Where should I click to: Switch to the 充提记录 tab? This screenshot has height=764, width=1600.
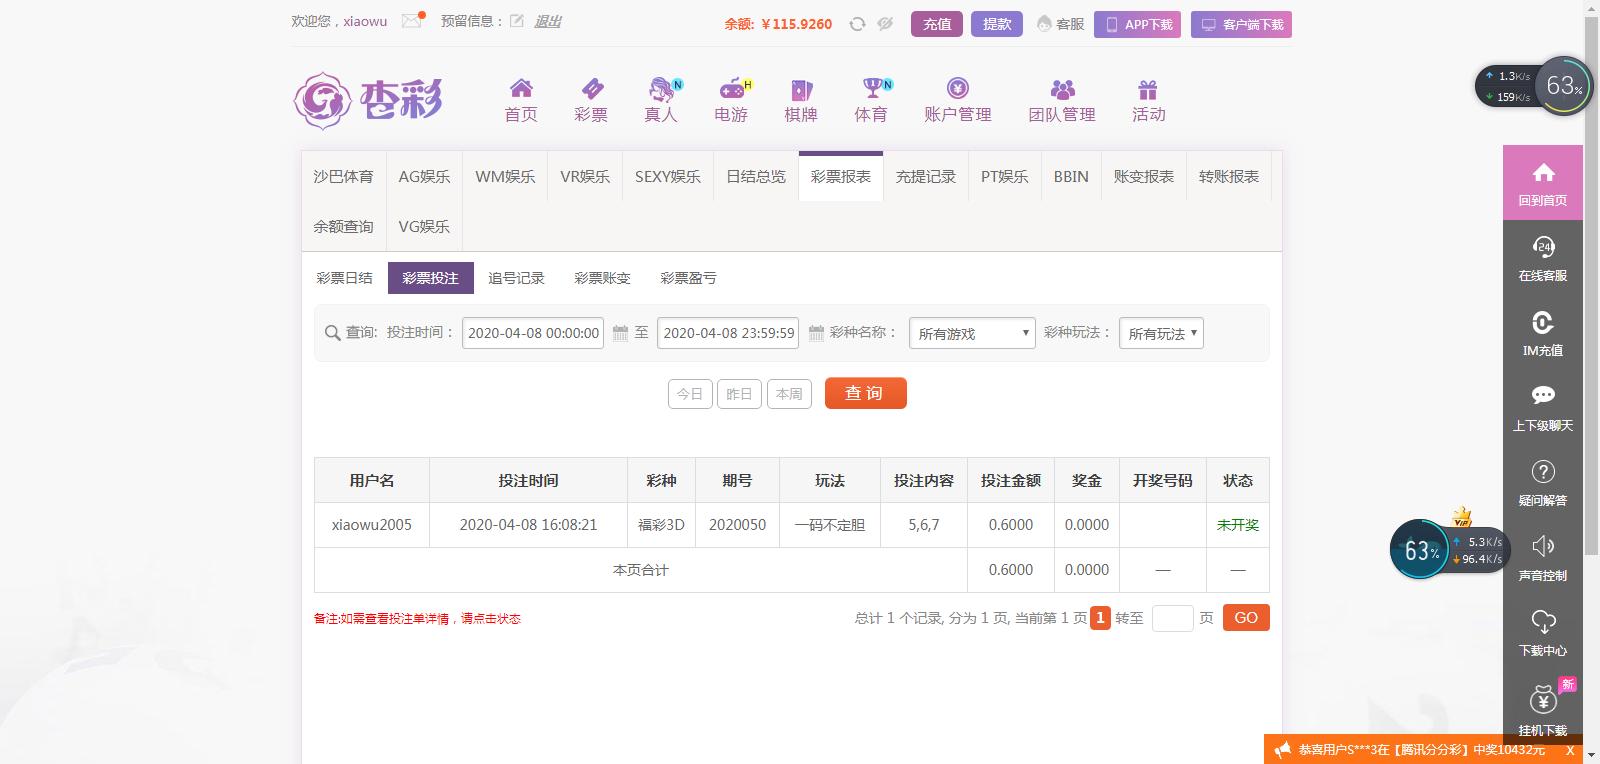click(926, 177)
